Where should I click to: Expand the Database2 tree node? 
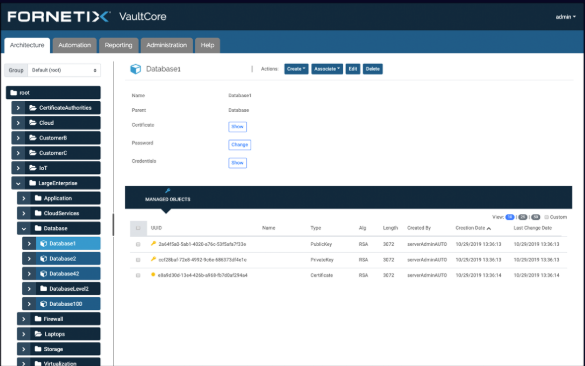point(29,259)
